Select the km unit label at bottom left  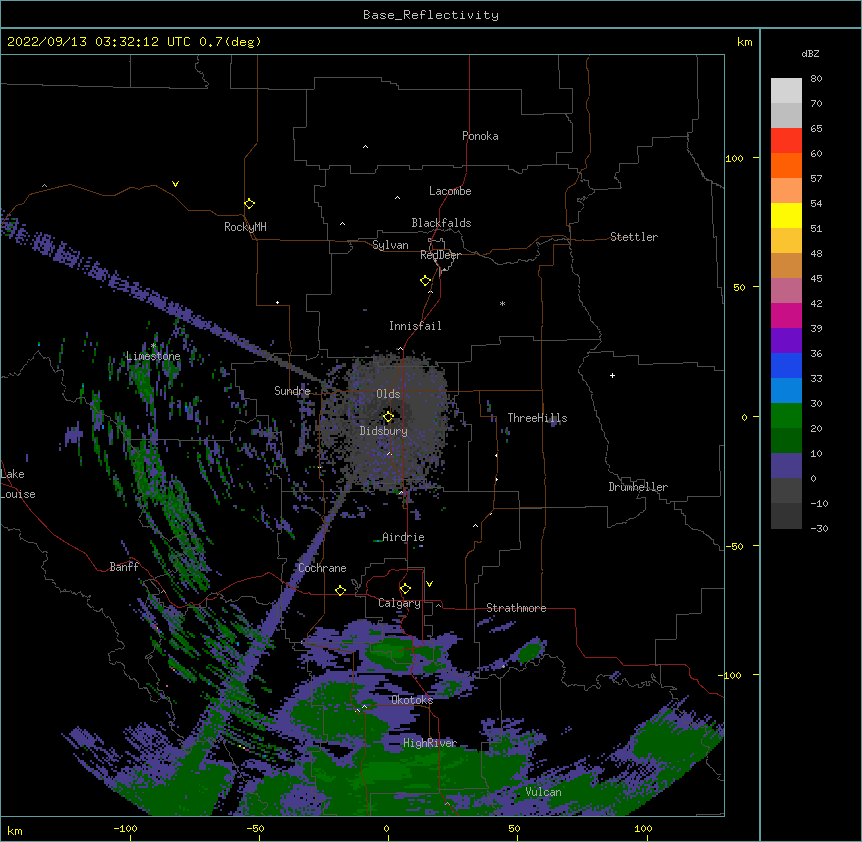point(15,831)
